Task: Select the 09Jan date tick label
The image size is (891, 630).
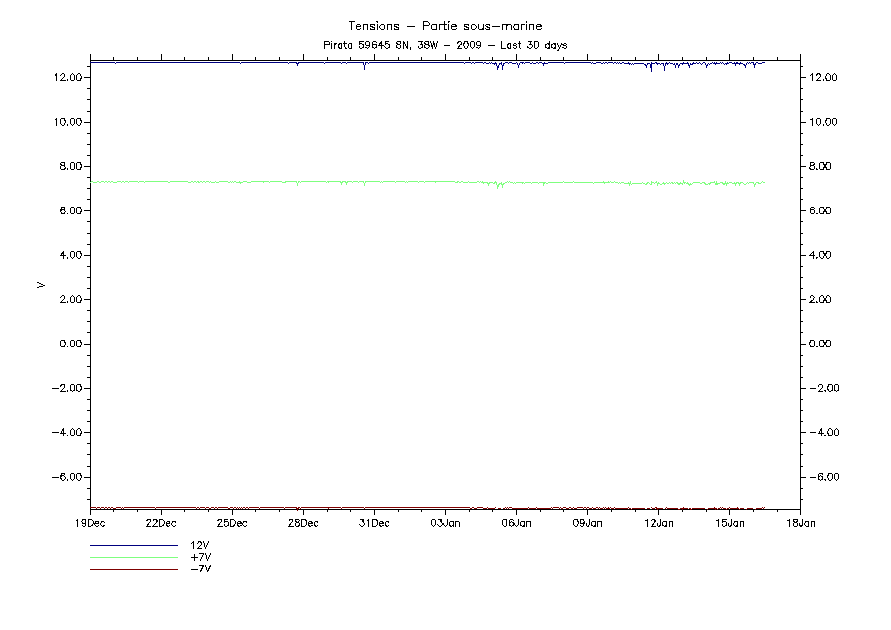Action: pos(587,523)
